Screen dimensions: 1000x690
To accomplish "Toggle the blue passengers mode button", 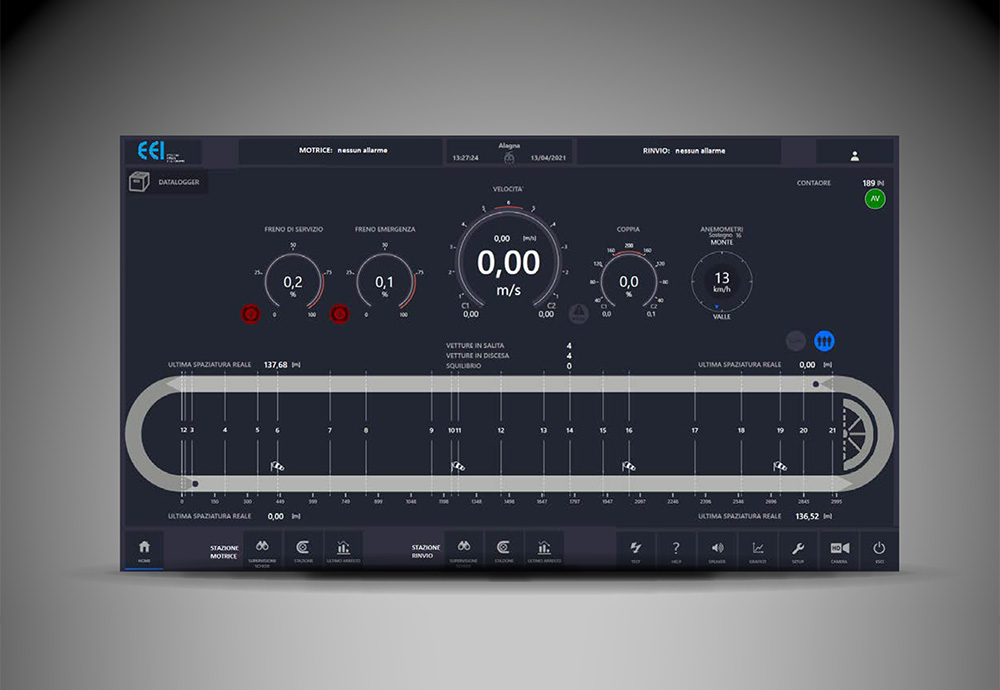I will (824, 341).
